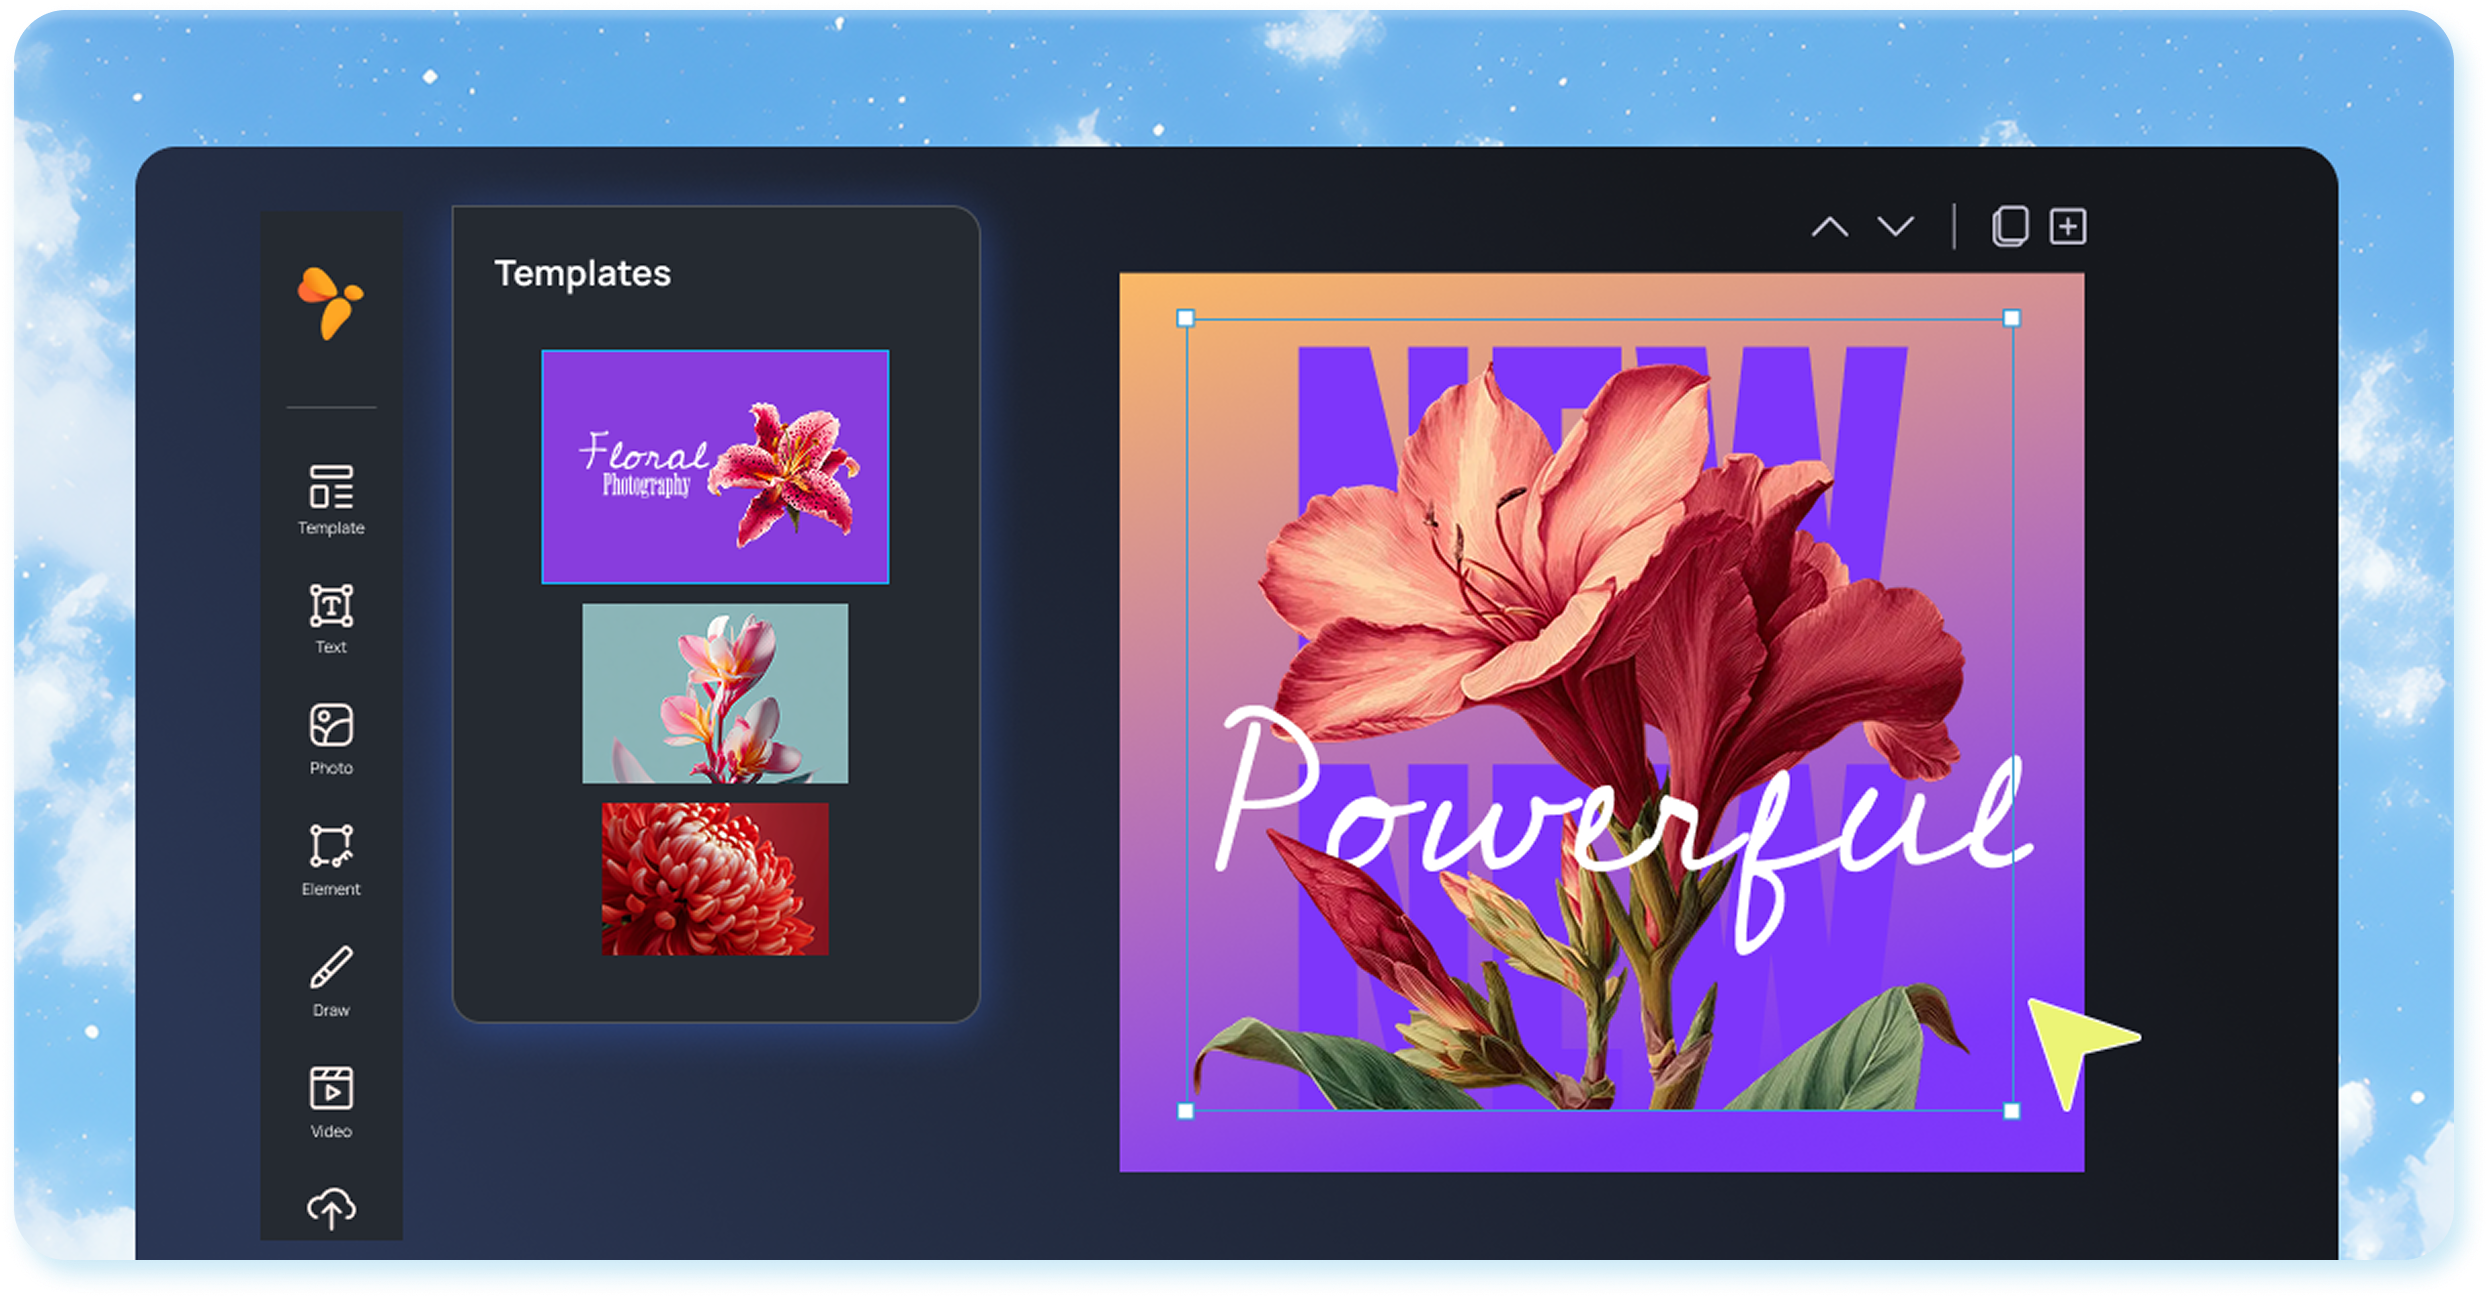Click the Templates panel heading
Viewport: 2488px width, 1298px height.
pyautogui.click(x=582, y=273)
